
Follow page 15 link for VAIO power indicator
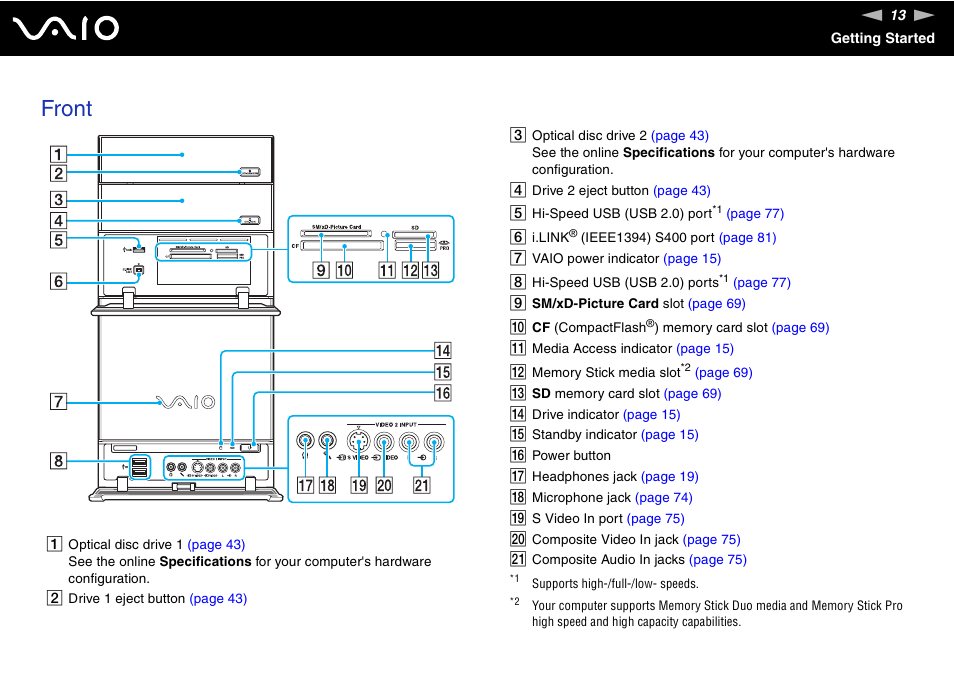692,259
